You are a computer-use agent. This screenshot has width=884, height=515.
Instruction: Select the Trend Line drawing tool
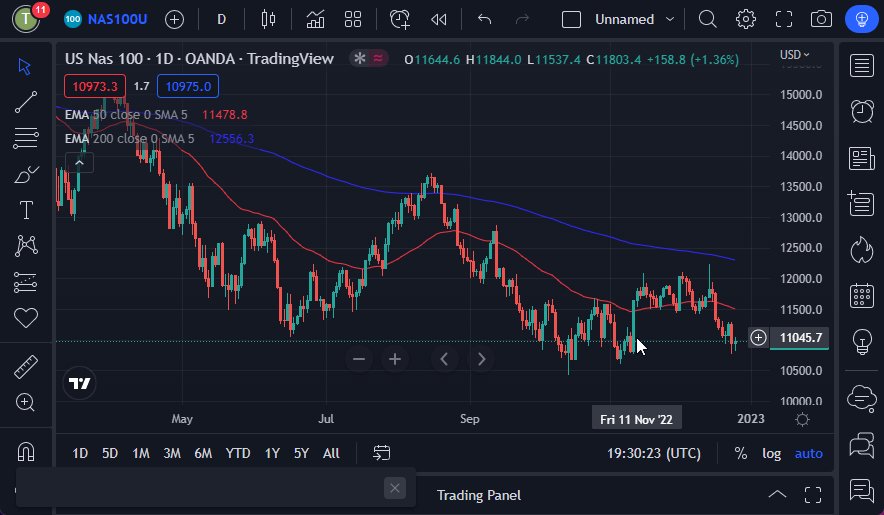(26, 101)
